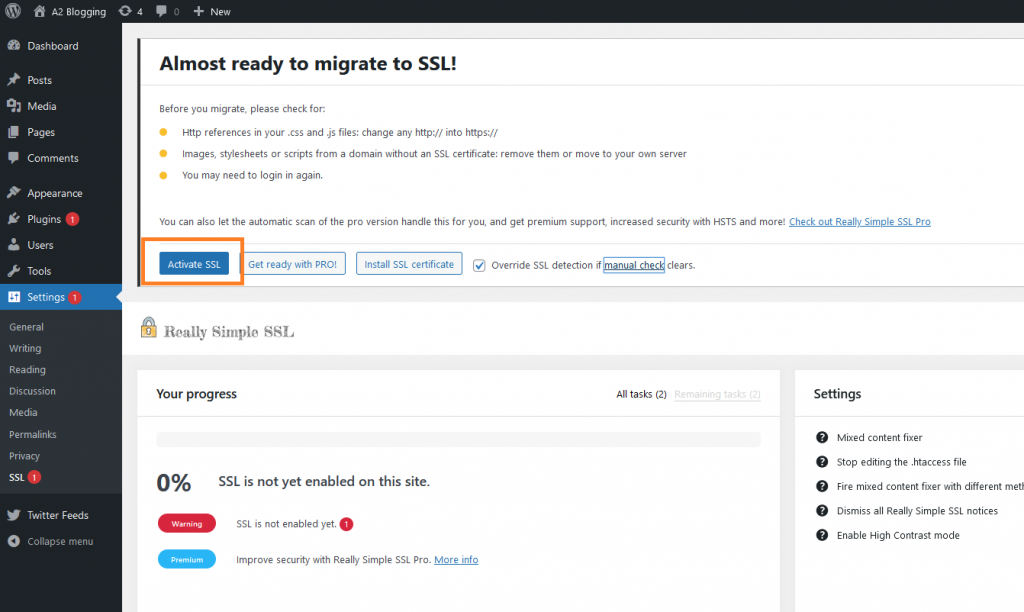Click the Get ready with PRO! button
Image resolution: width=1024 pixels, height=612 pixels.
click(x=292, y=264)
